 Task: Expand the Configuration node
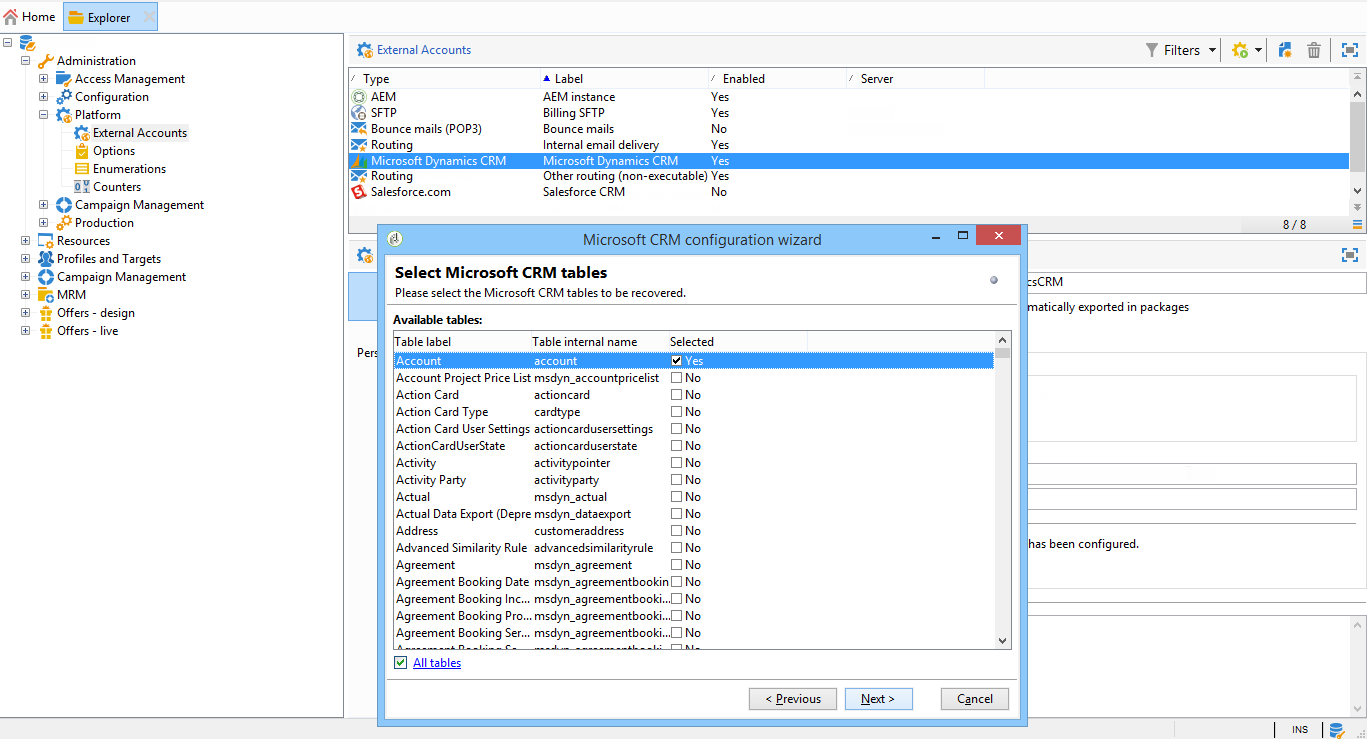(44, 97)
